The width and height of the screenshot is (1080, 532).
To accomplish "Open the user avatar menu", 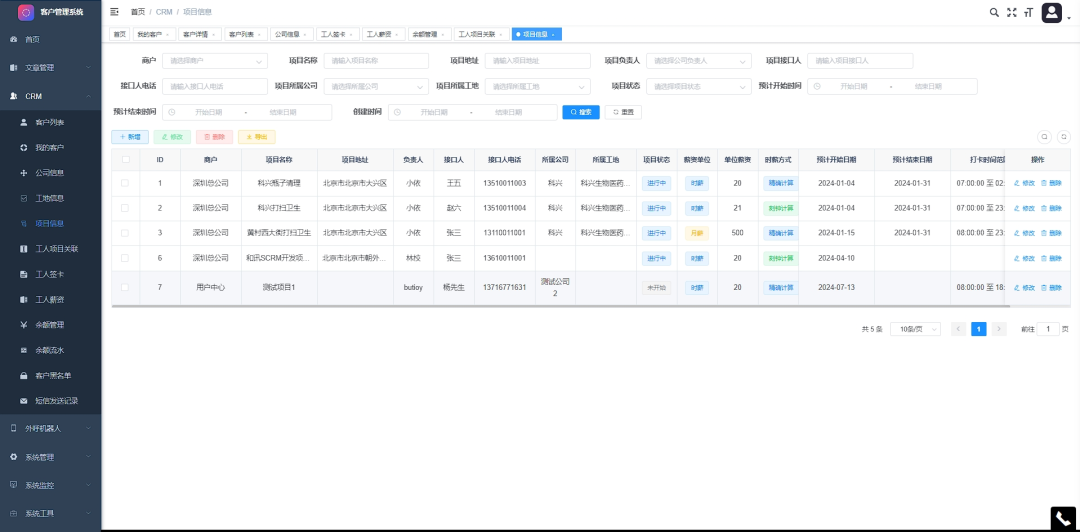I will (x=1052, y=12).
